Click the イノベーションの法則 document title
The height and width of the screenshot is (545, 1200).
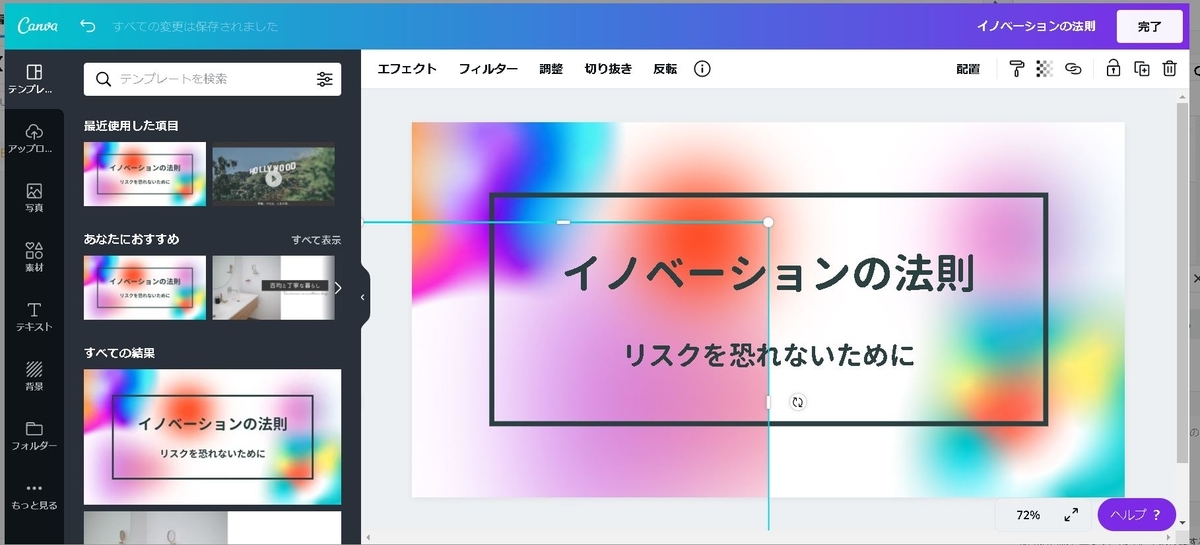1035,27
